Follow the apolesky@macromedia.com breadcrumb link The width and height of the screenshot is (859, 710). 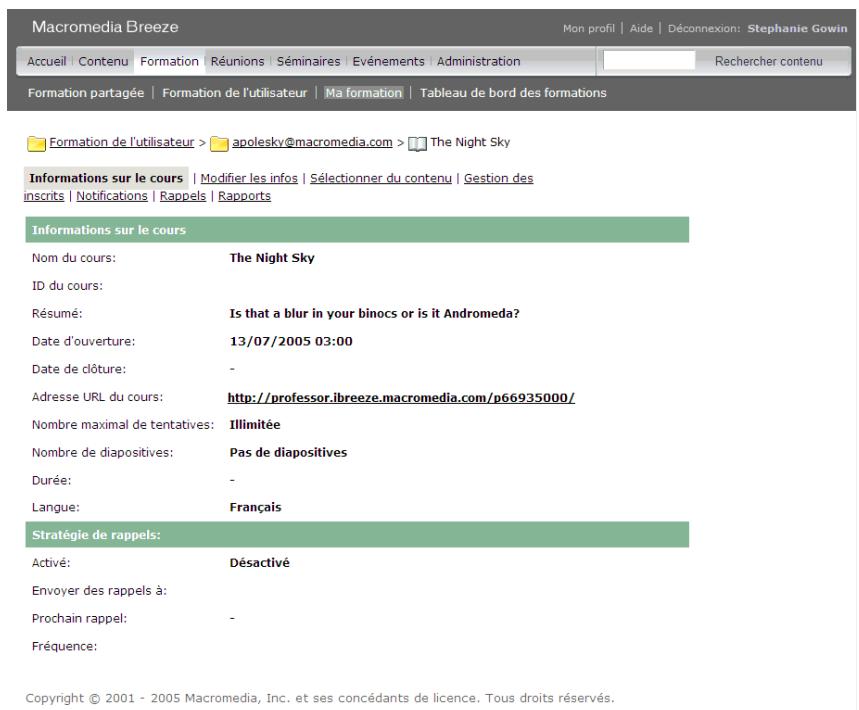coord(312,142)
